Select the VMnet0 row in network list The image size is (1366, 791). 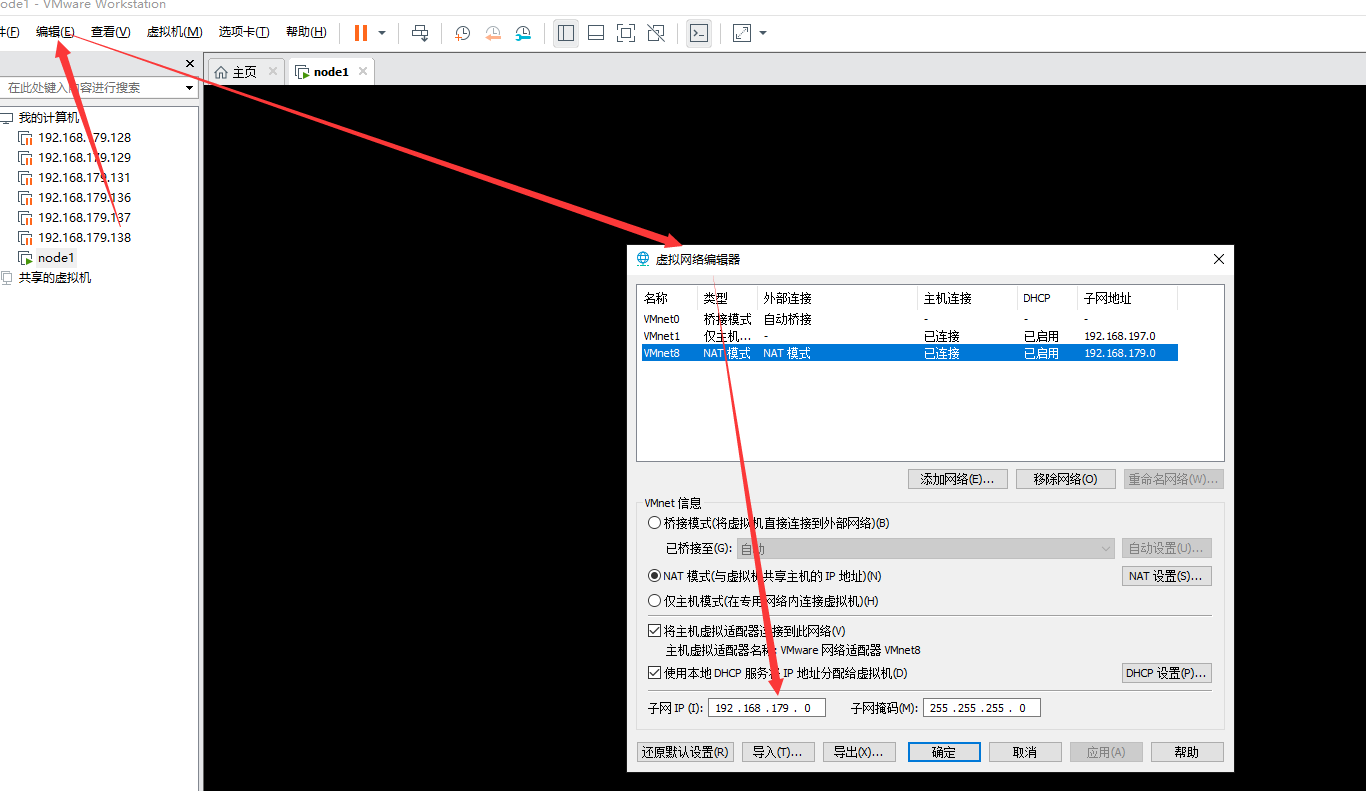pos(909,319)
